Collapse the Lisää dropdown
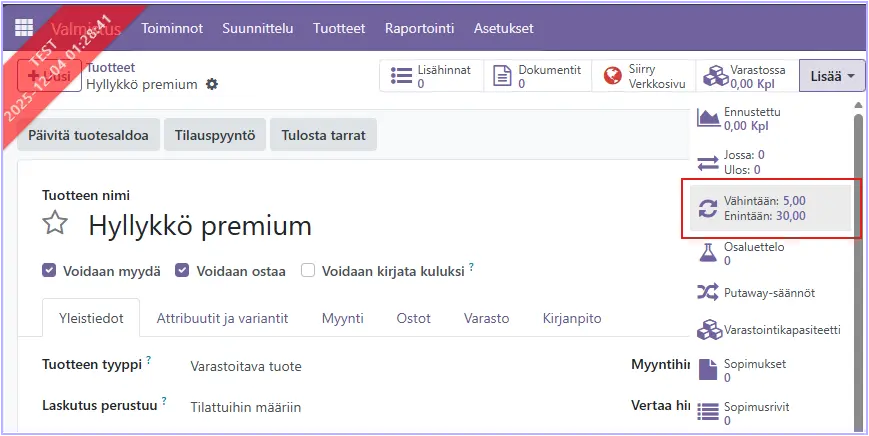Screen dimensions: 869x436 pyautogui.click(x=832, y=76)
